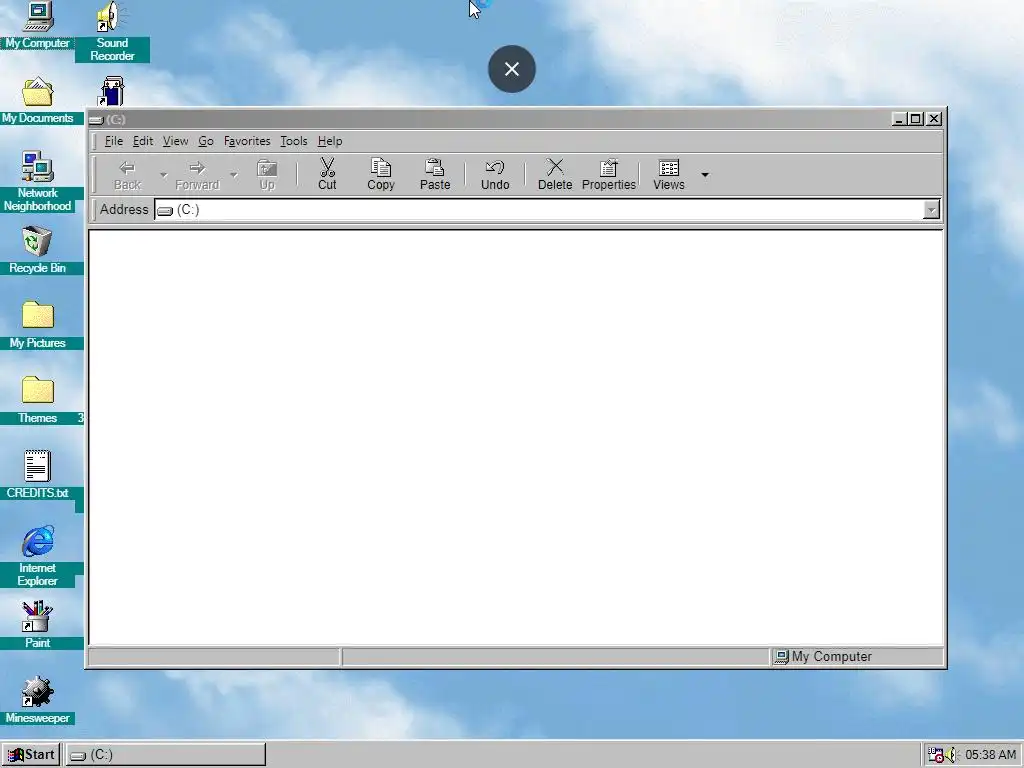This screenshot has width=1024, height=768.
Task: Click the Start button
Action: 31,754
